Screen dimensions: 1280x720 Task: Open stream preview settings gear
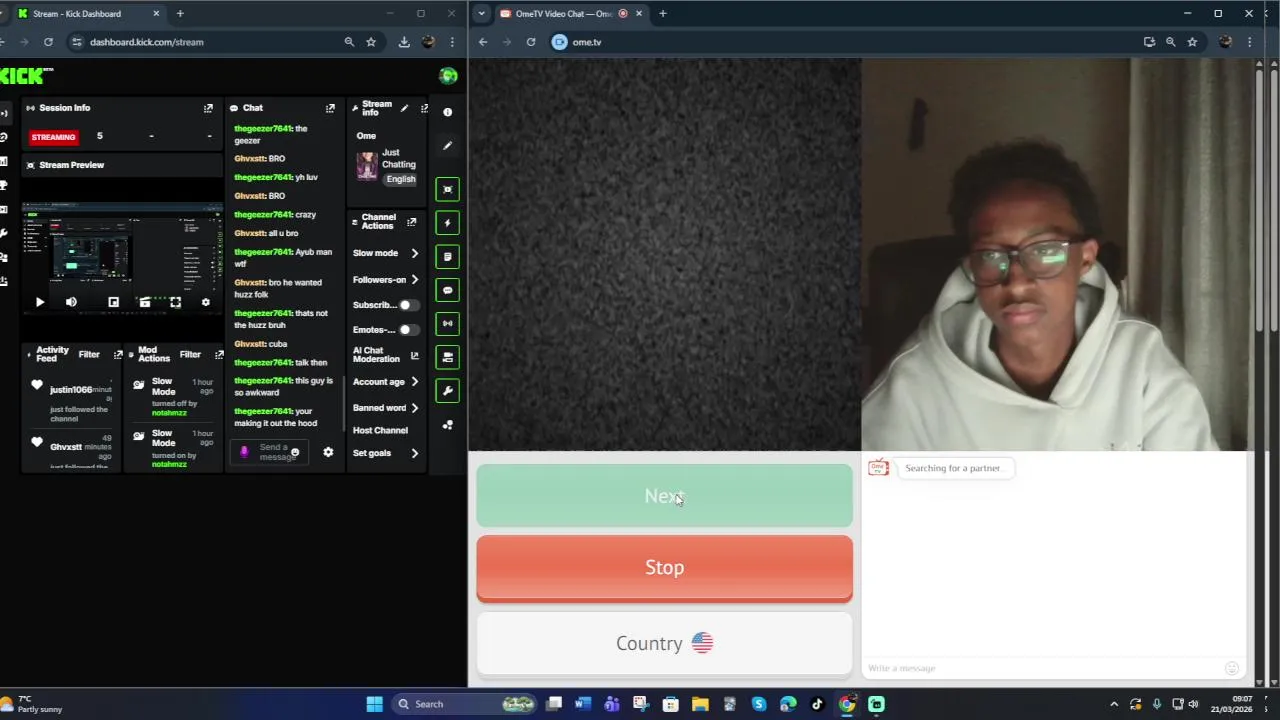[206, 302]
